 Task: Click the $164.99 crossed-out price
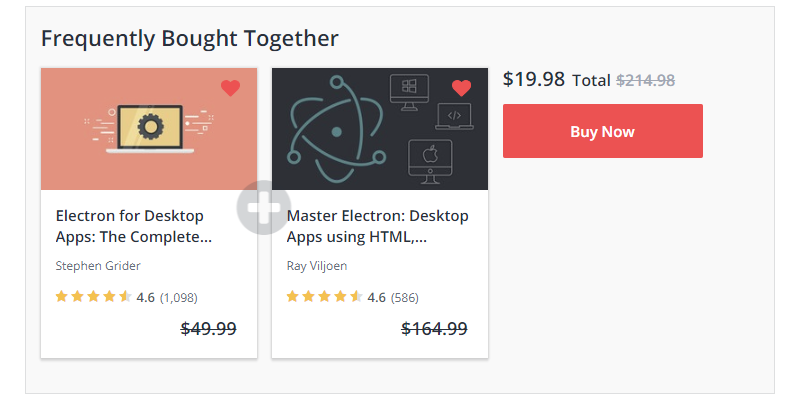(x=434, y=328)
